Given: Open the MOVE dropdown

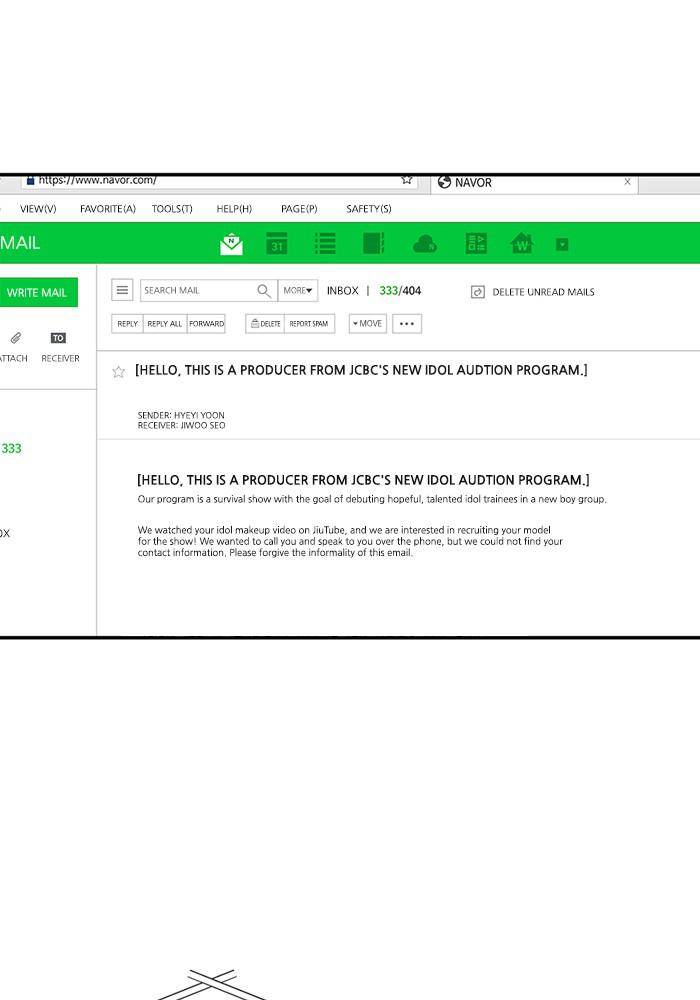Looking at the screenshot, I should tap(368, 324).
